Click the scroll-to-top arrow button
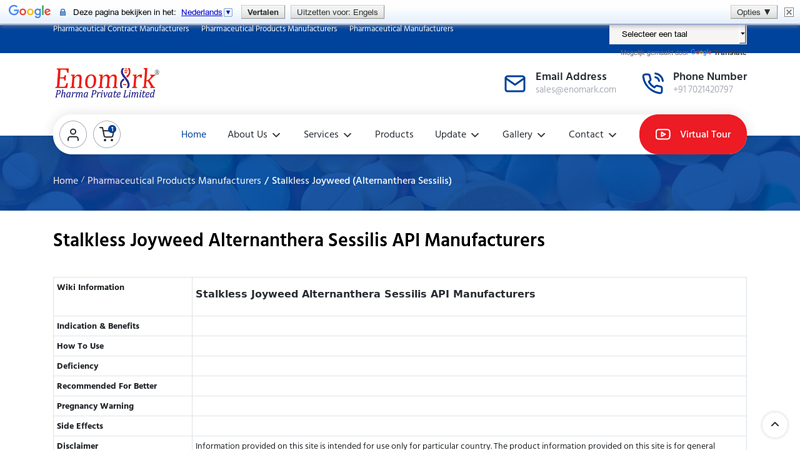800x450 pixels. pyautogui.click(x=774, y=424)
